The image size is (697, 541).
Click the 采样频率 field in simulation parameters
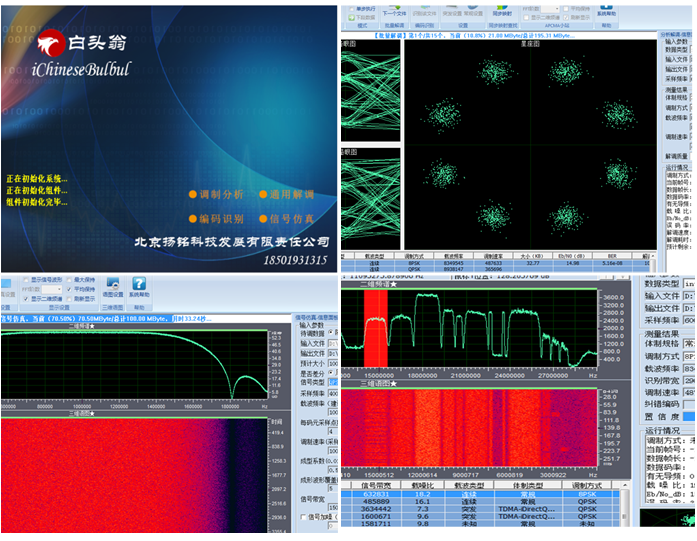[333, 393]
